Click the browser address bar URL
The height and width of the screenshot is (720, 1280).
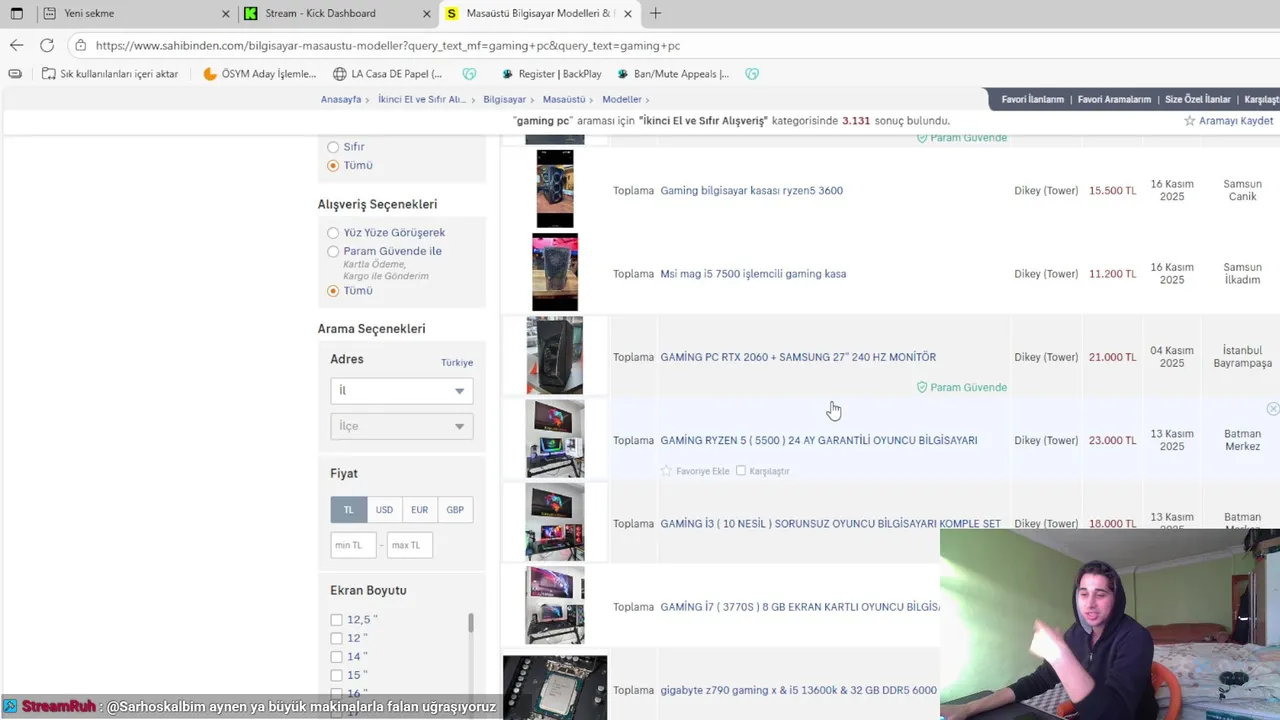(x=388, y=46)
